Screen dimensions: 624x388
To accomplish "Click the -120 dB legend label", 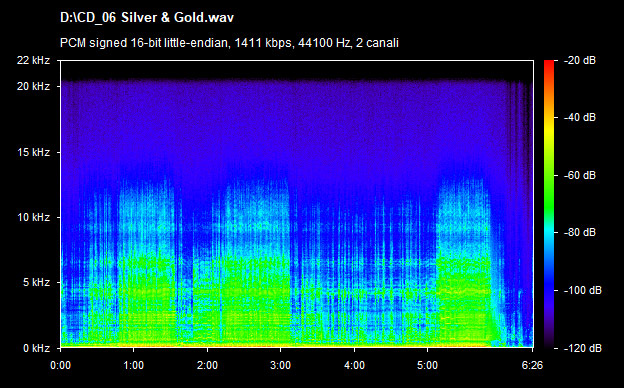I will pyautogui.click(x=583, y=348).
